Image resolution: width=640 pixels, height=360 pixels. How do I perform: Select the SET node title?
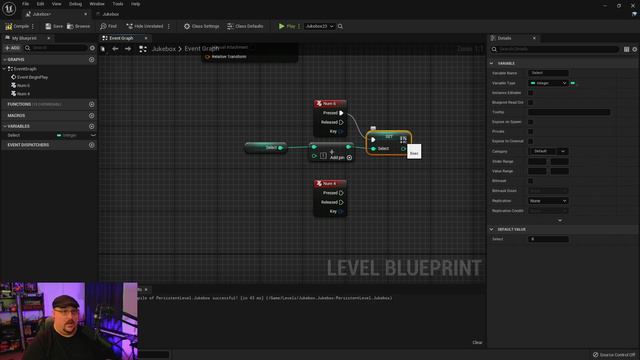tap(389, 136)
